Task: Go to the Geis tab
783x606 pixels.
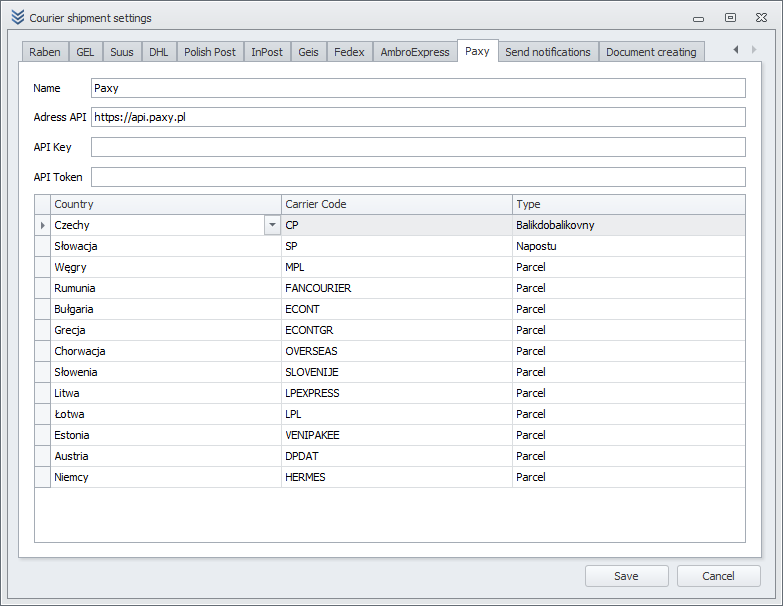Action: click(x=308, y=52)
